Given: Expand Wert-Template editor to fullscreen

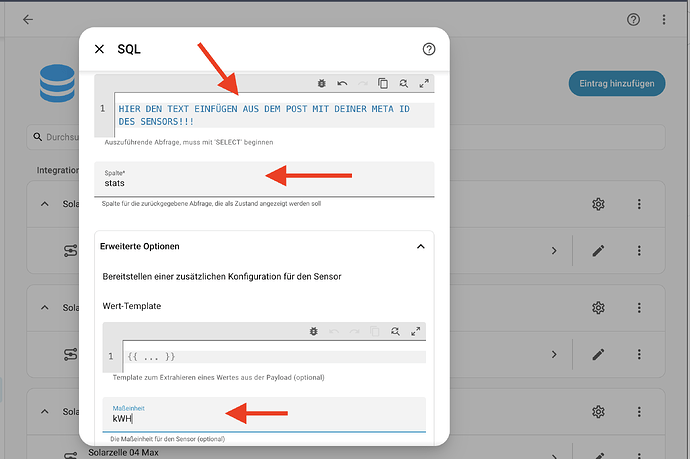Looking at the screenshot, I should point(415,331).
